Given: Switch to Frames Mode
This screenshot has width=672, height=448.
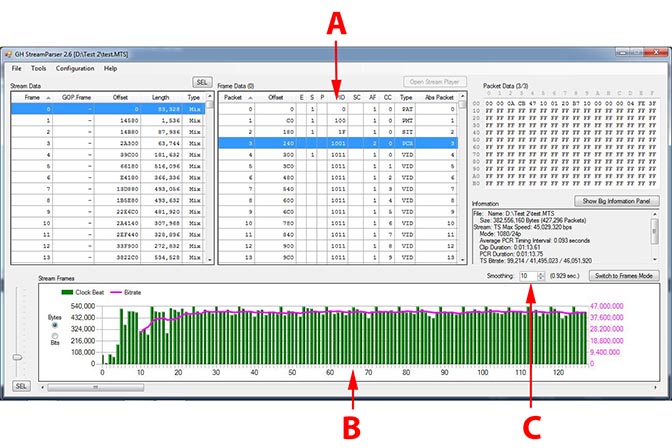Looking at the screenshot, I should (x=623, y=275).
